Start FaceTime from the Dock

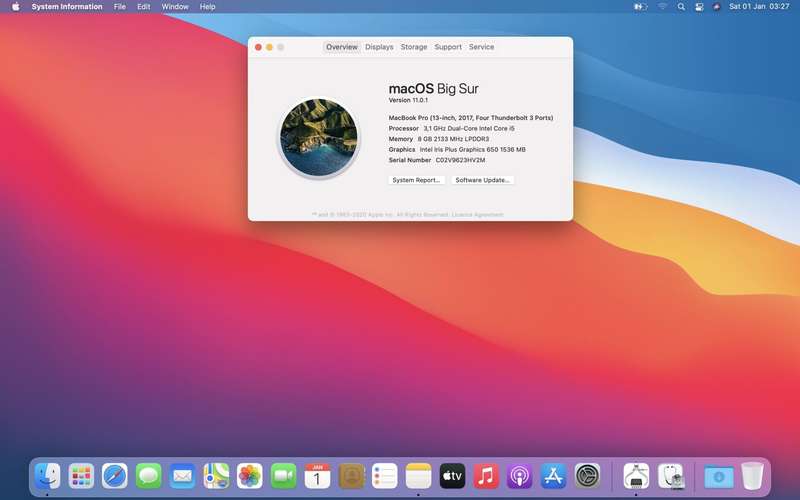coord(283,476)
